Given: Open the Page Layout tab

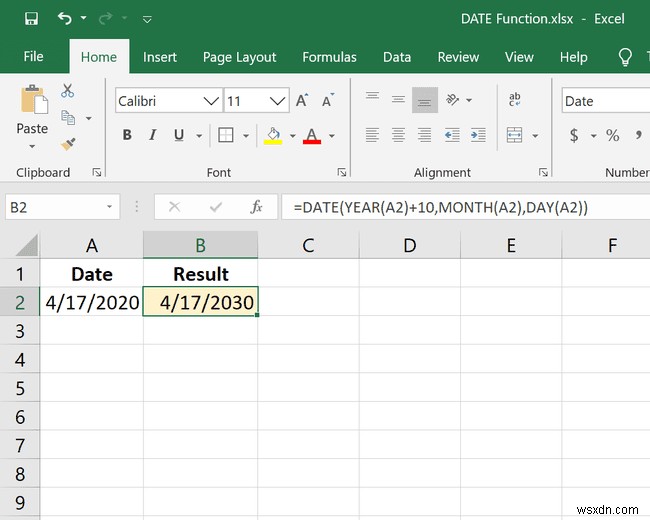Looking at the screenshot, I should [x=239, y=57].
